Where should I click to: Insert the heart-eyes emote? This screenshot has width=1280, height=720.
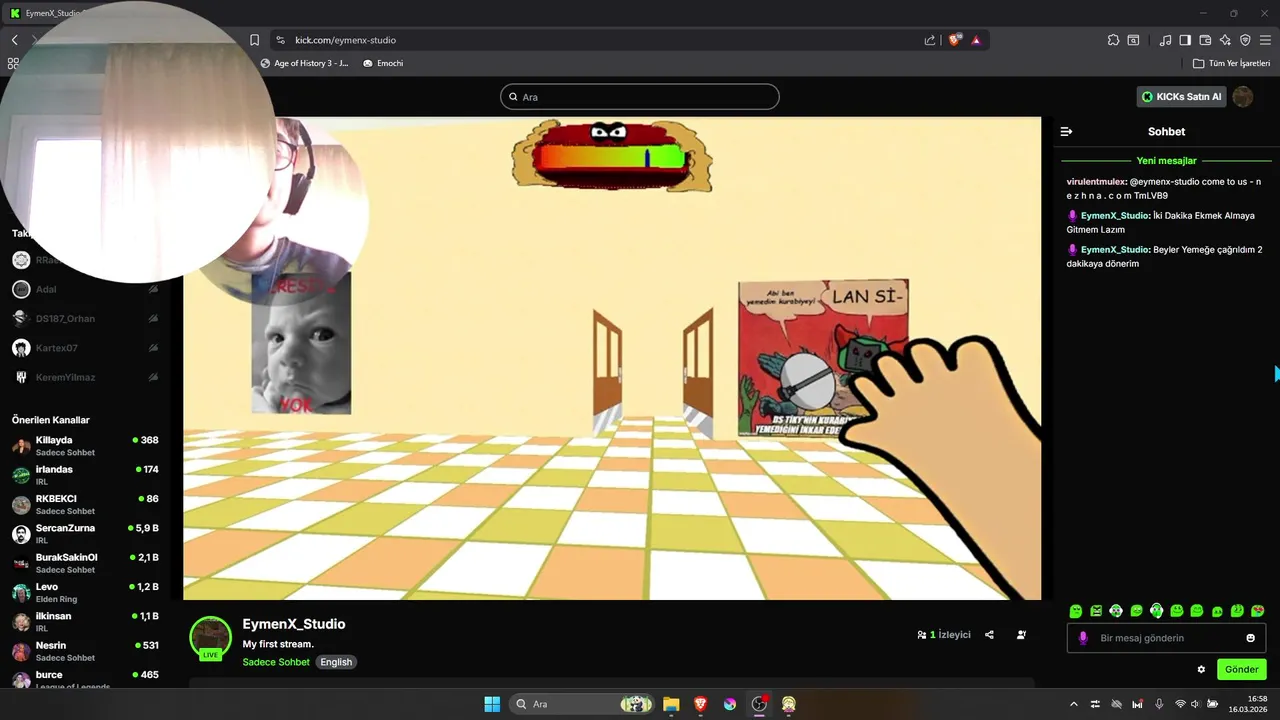pyautogui.click(x=1258, y=611)
